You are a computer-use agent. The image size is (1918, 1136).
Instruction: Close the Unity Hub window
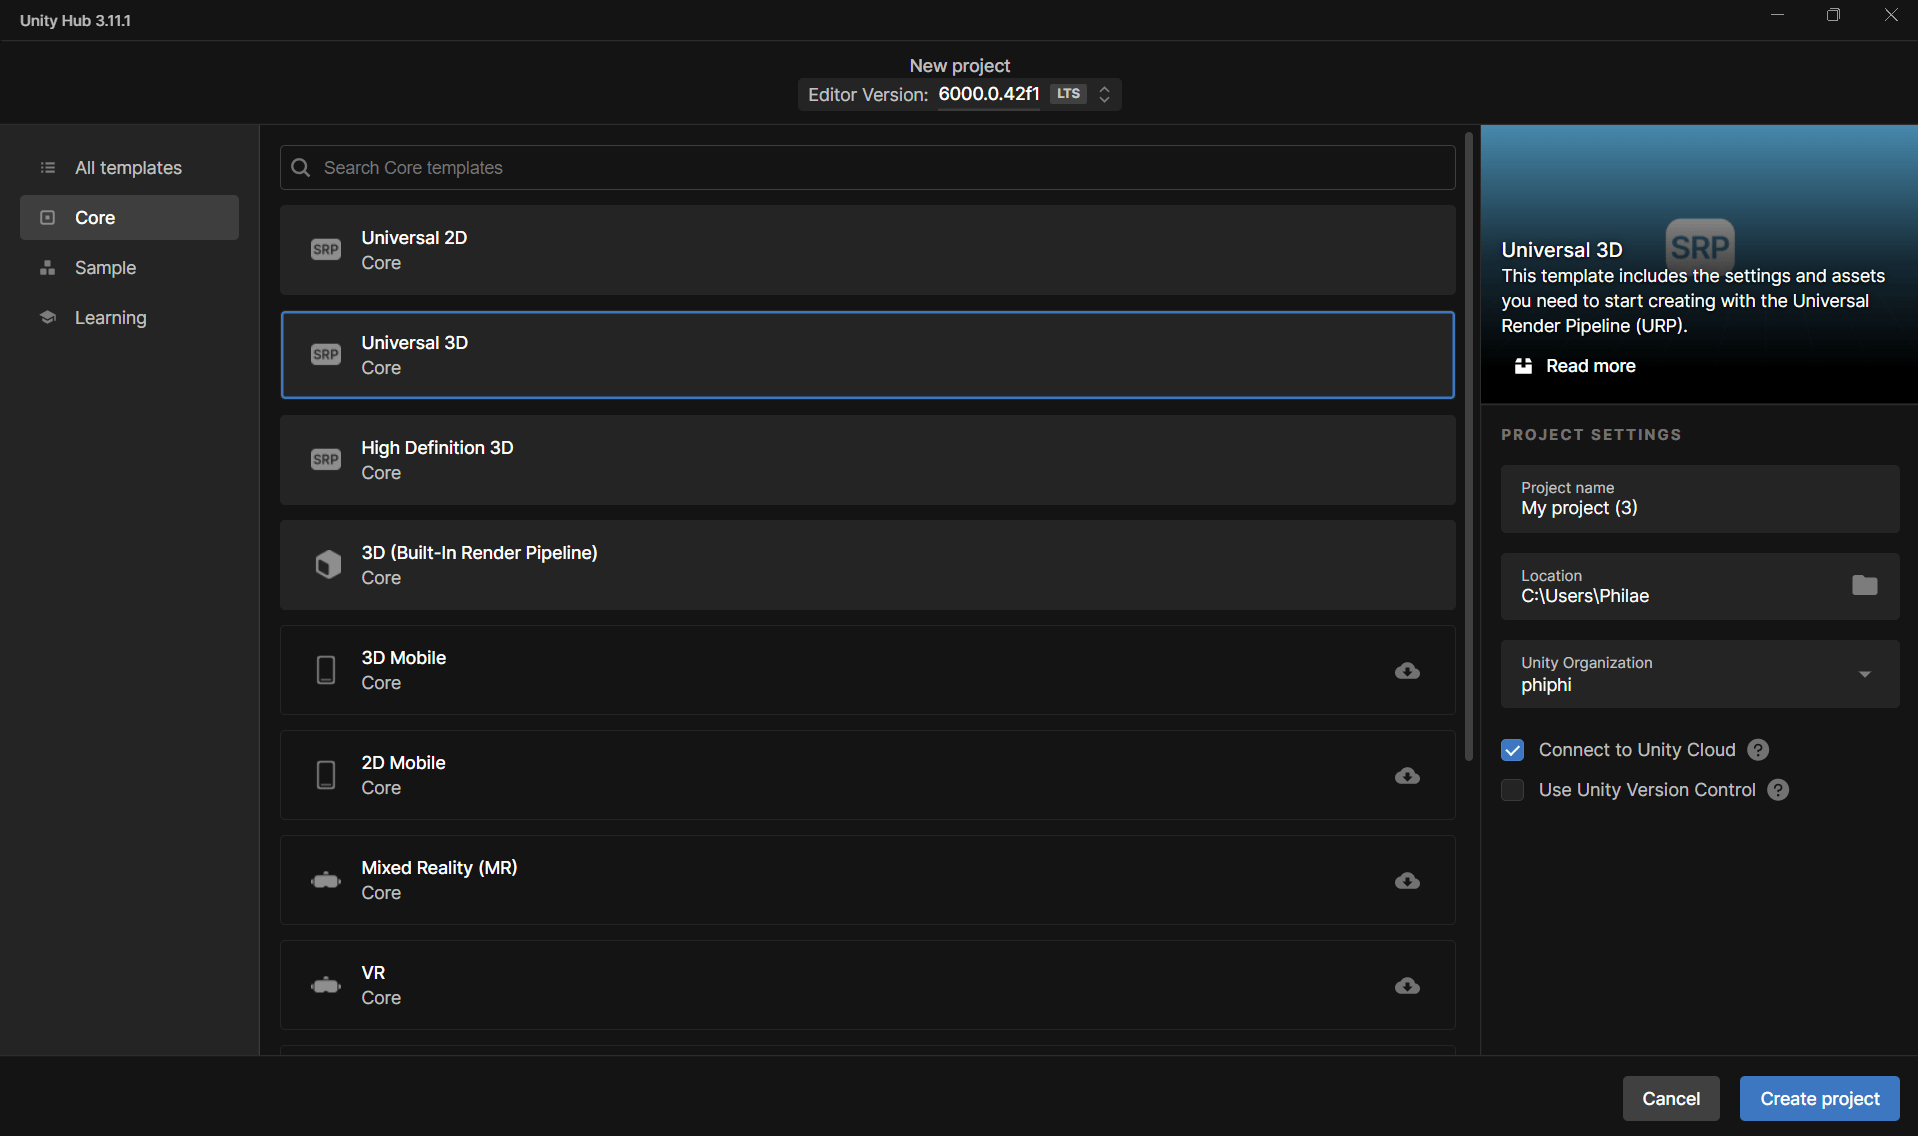coord(1891,15)
